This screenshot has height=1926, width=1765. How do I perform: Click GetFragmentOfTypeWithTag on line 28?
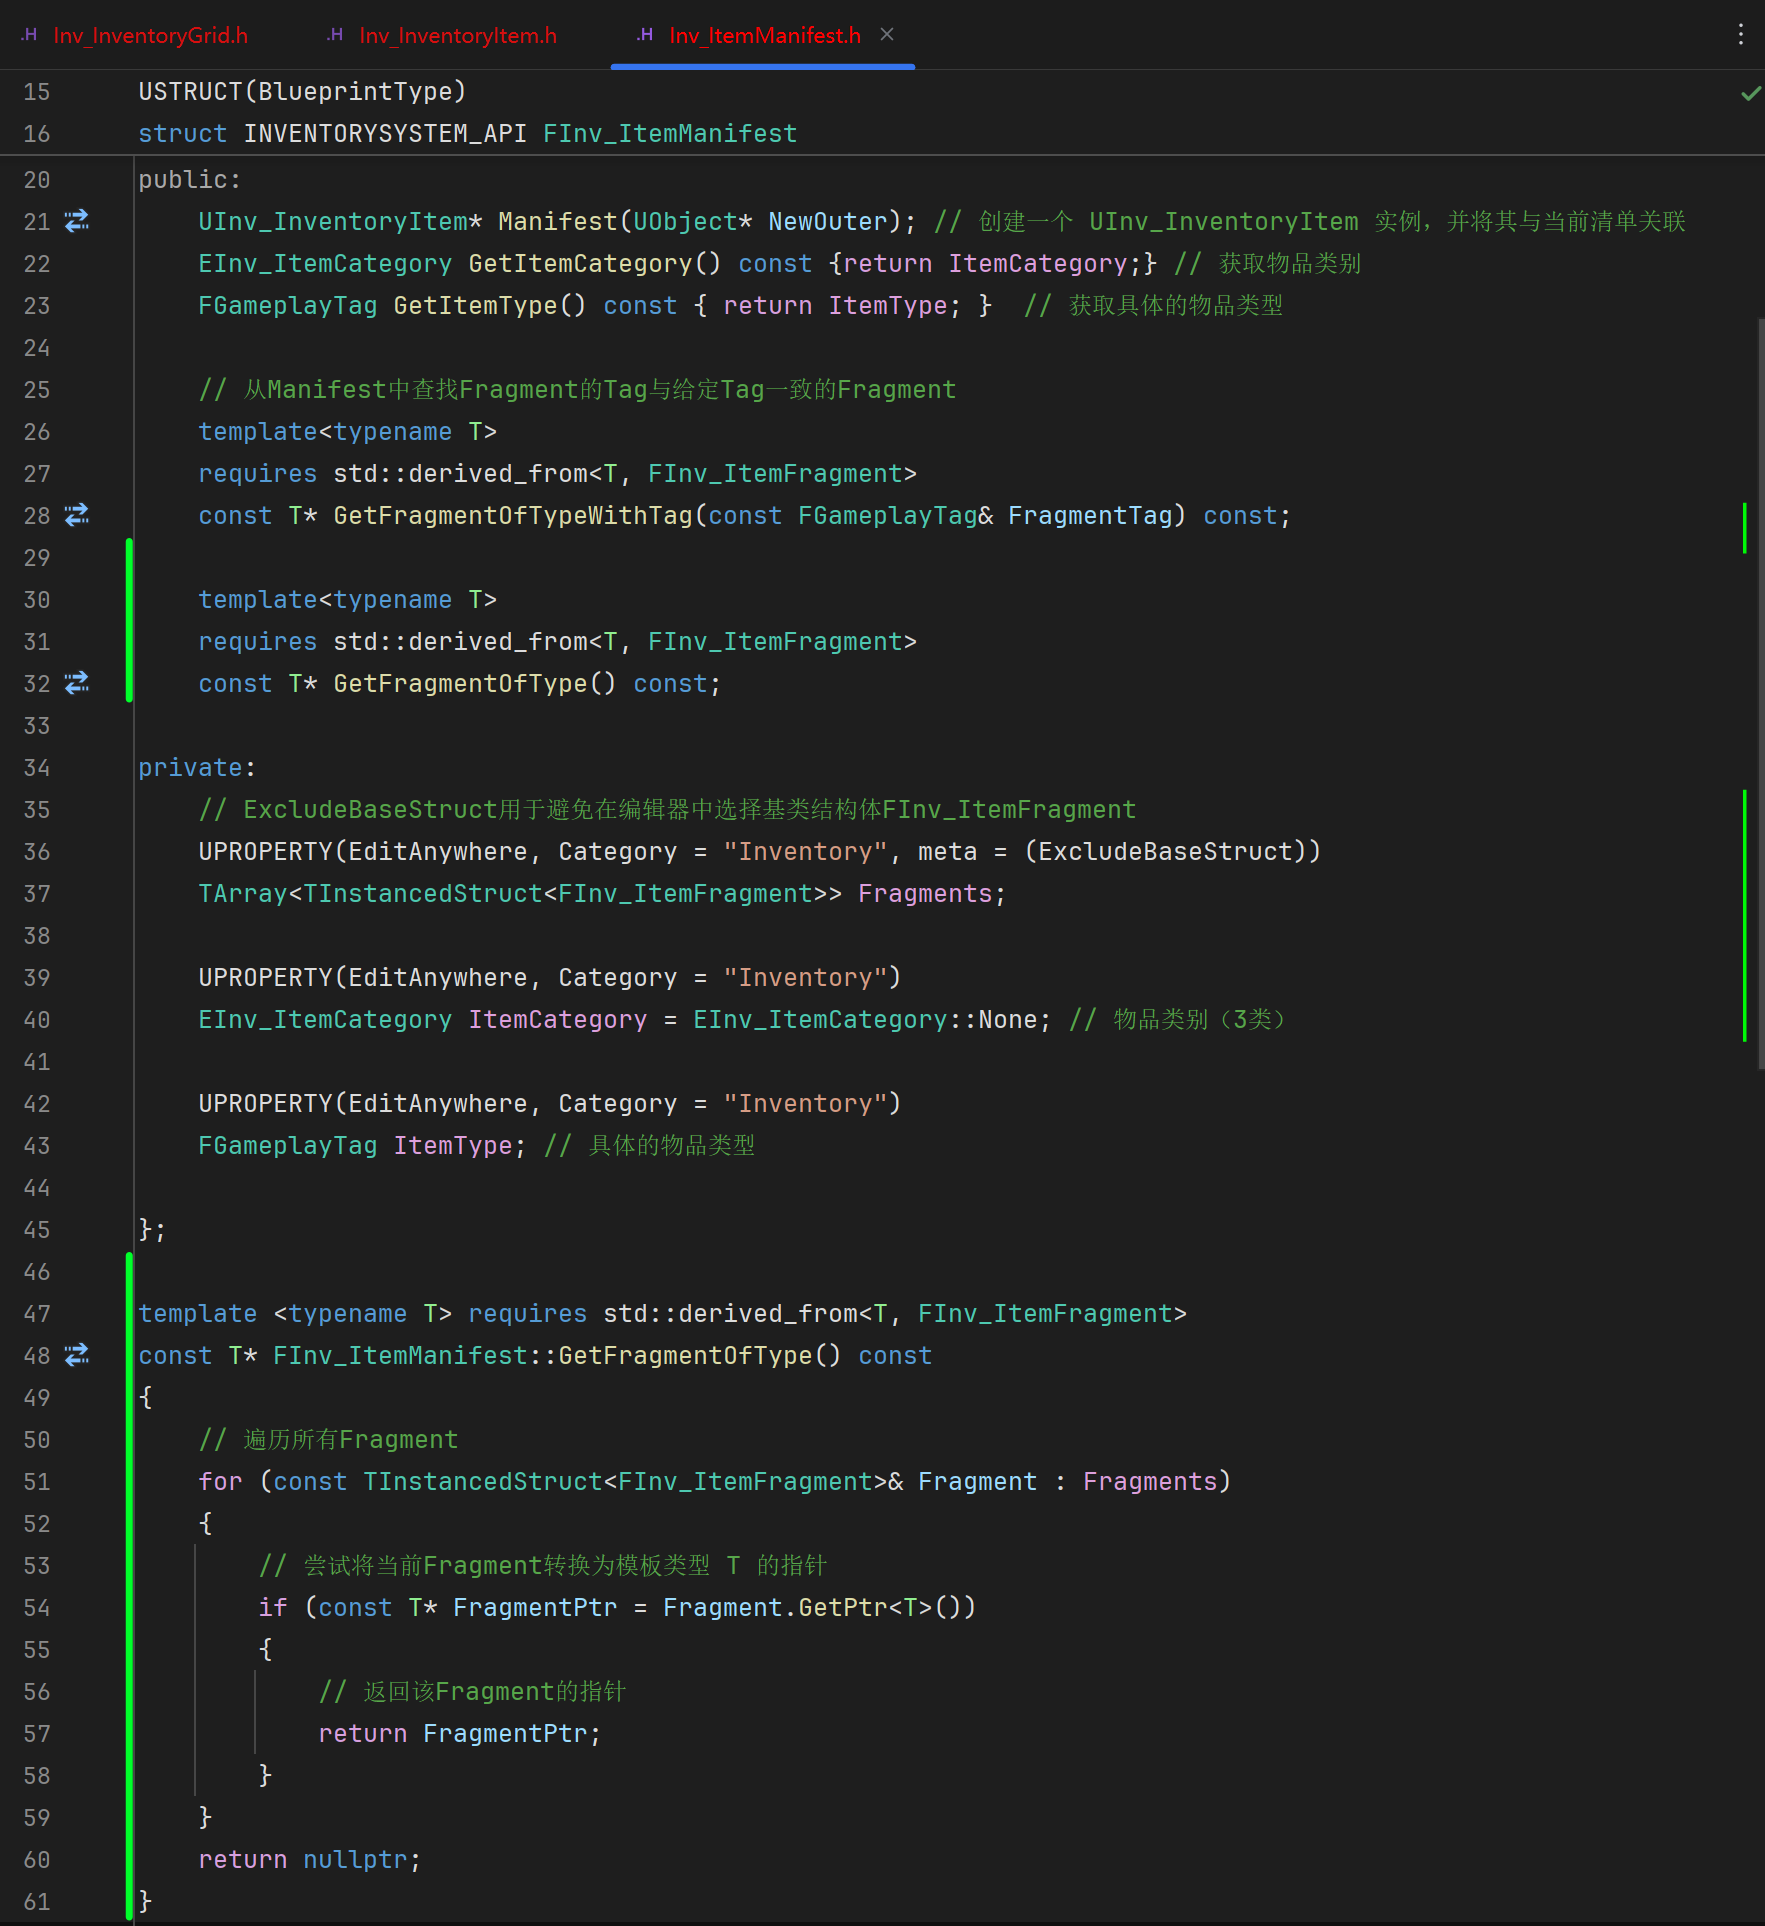(x=513, y=516)
